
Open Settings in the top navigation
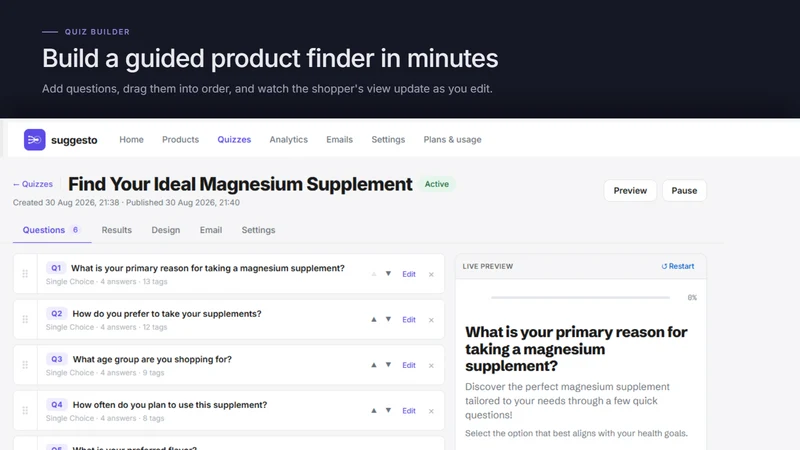388,139
